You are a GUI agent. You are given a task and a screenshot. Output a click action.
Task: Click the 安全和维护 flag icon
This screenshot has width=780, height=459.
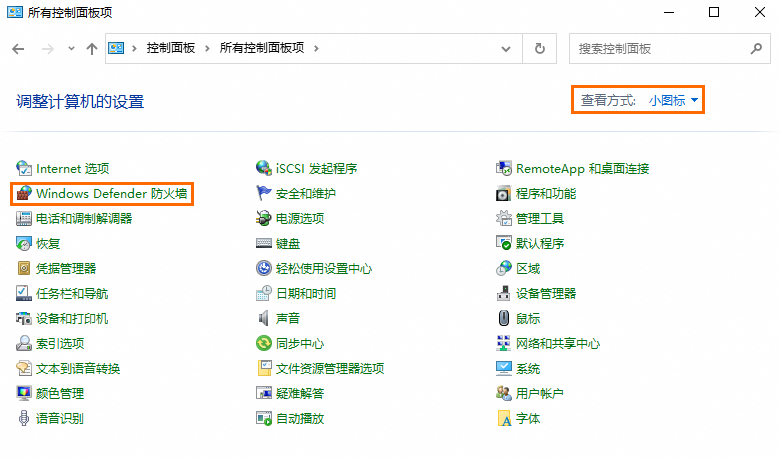click(x=264, y=194)
